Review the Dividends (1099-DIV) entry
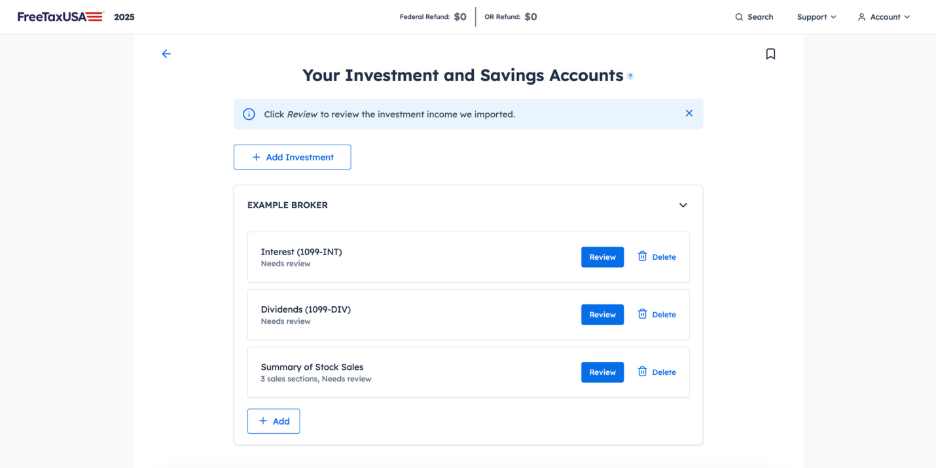The image size is (936, 468). pyautogui.click(x=602, y=315)
